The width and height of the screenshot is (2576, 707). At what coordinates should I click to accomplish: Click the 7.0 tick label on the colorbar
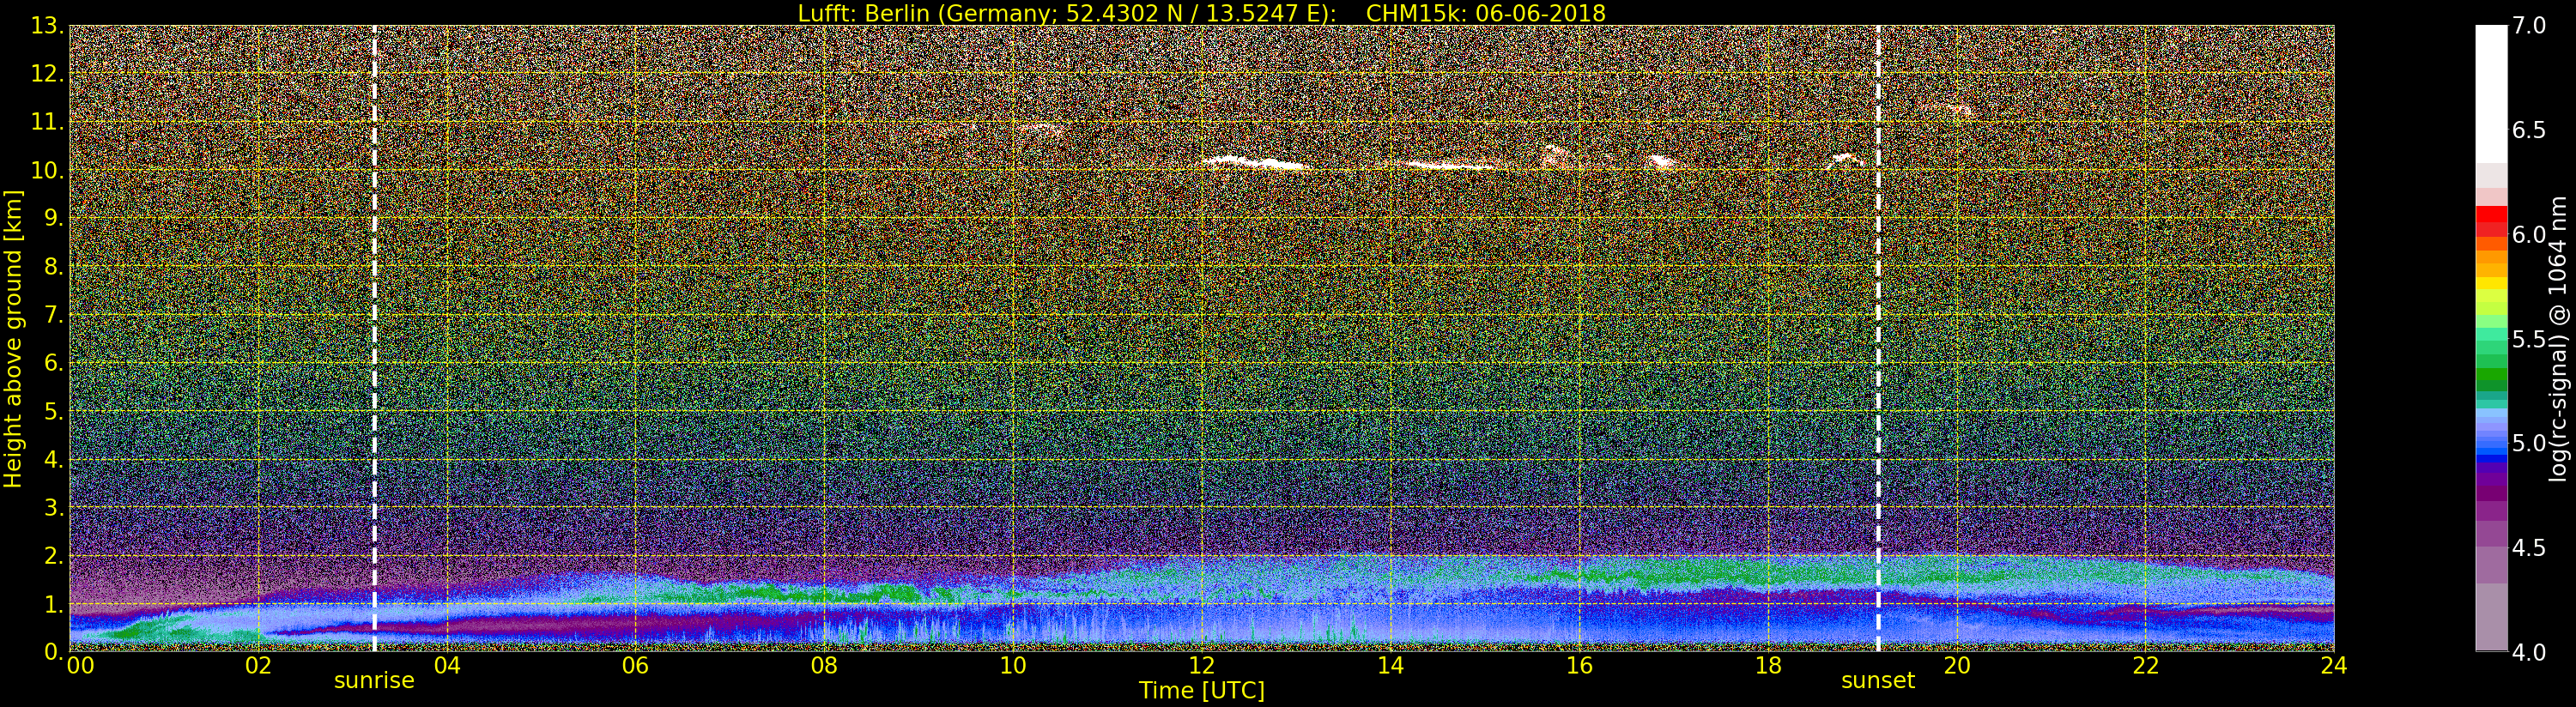[x=2530, y=26]
